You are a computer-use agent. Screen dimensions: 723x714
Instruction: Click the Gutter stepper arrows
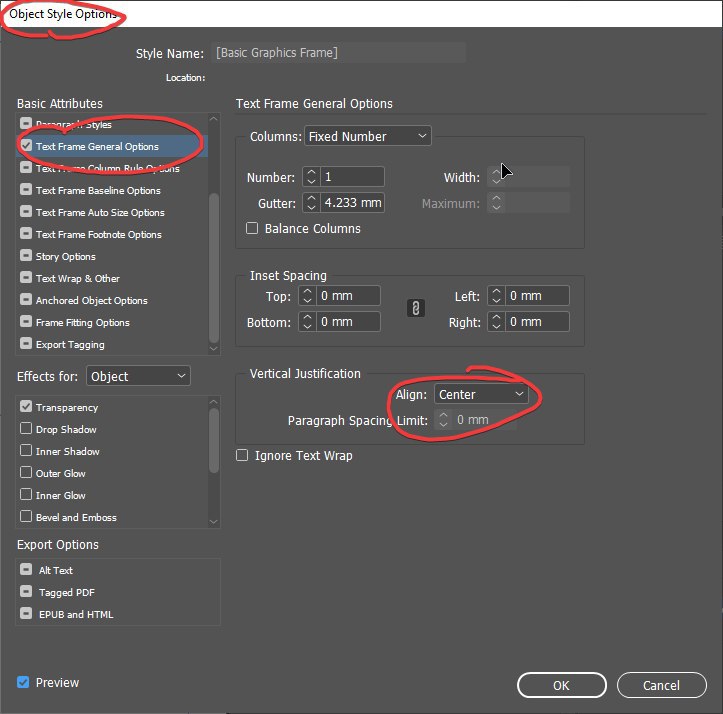tap(311, 202)
